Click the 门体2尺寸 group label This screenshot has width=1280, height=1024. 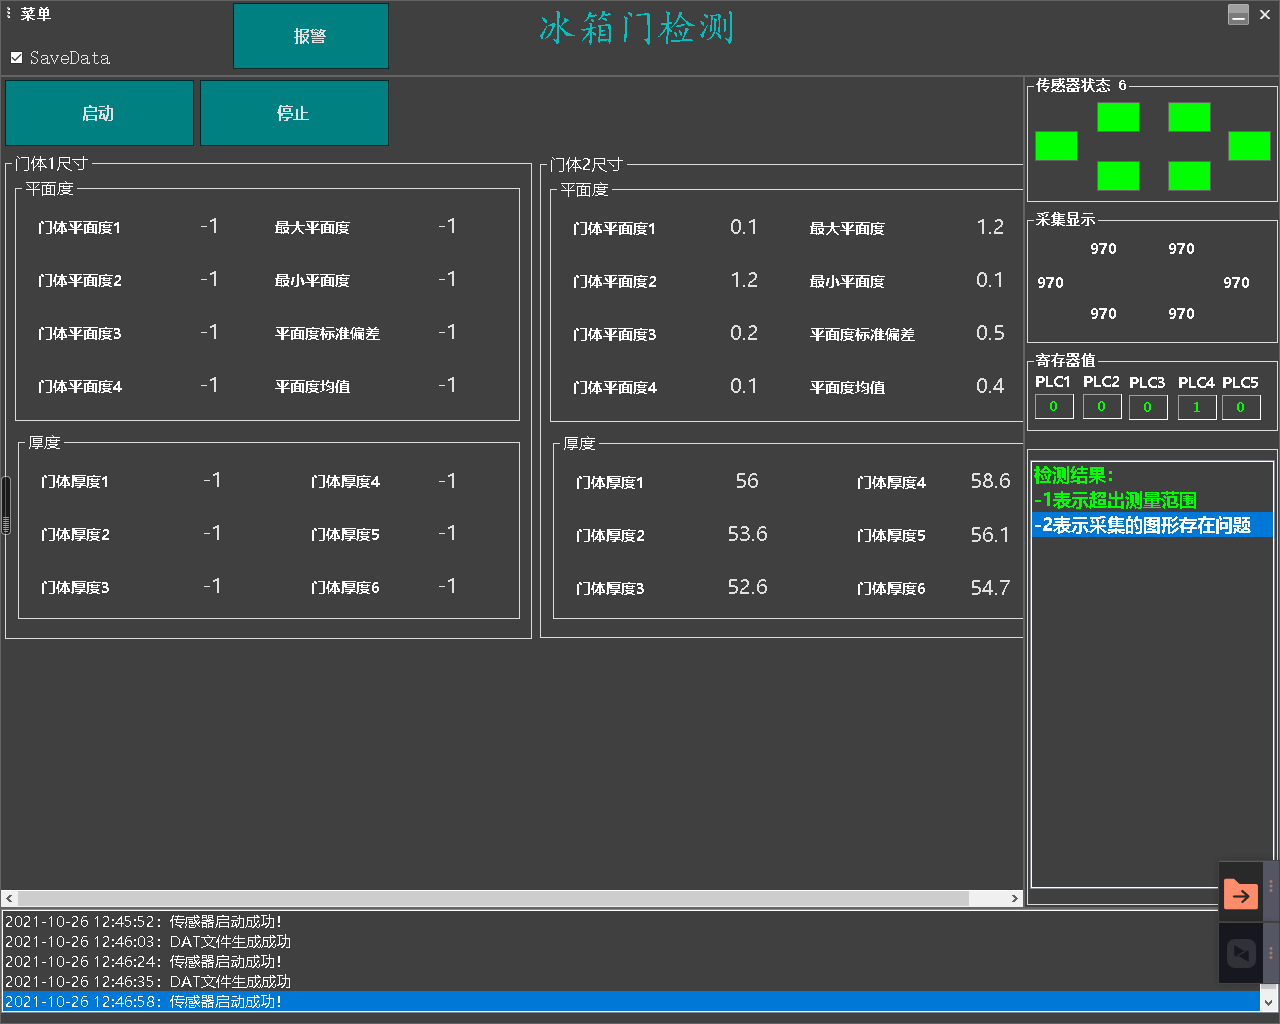(587, 165)
